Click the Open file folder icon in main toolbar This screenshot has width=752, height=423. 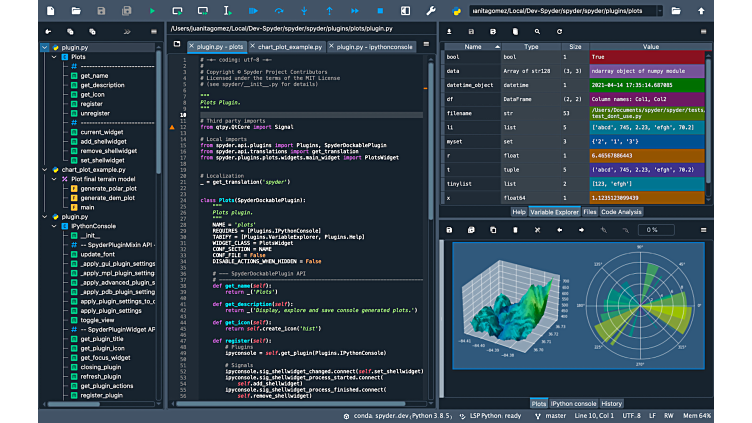tap(76, 11)
